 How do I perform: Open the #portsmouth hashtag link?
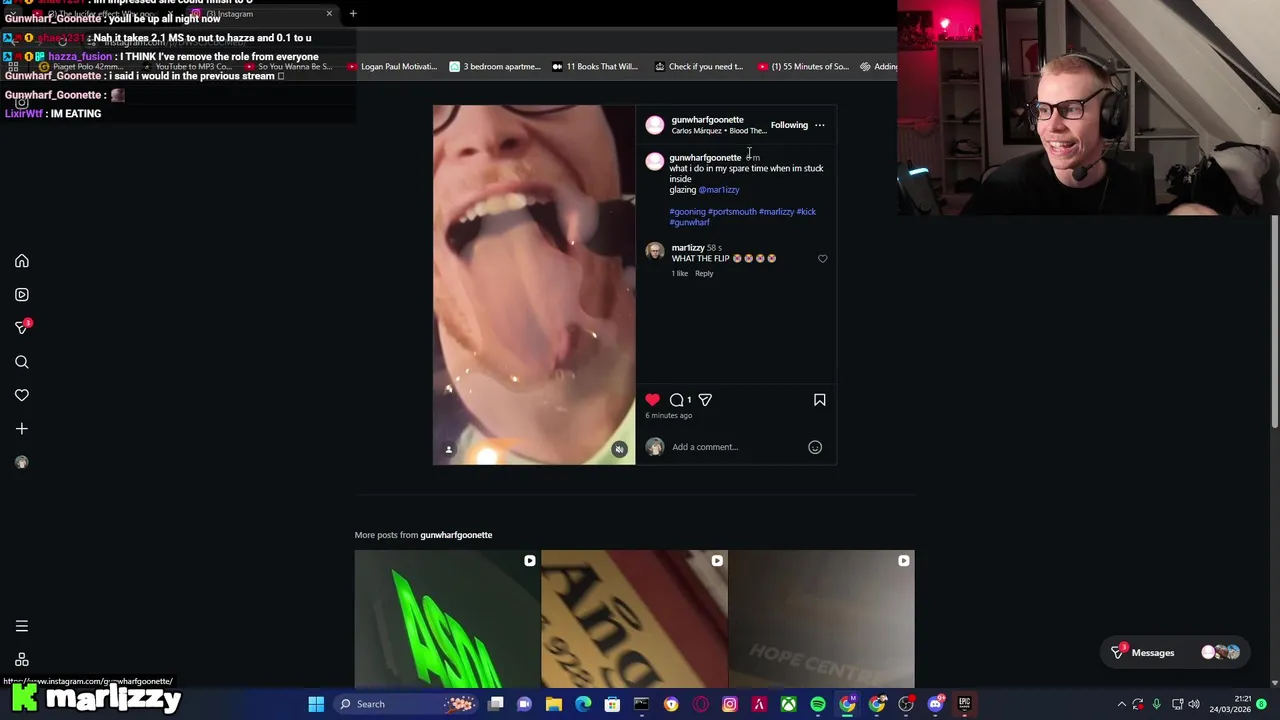click(x=732, y=212)
